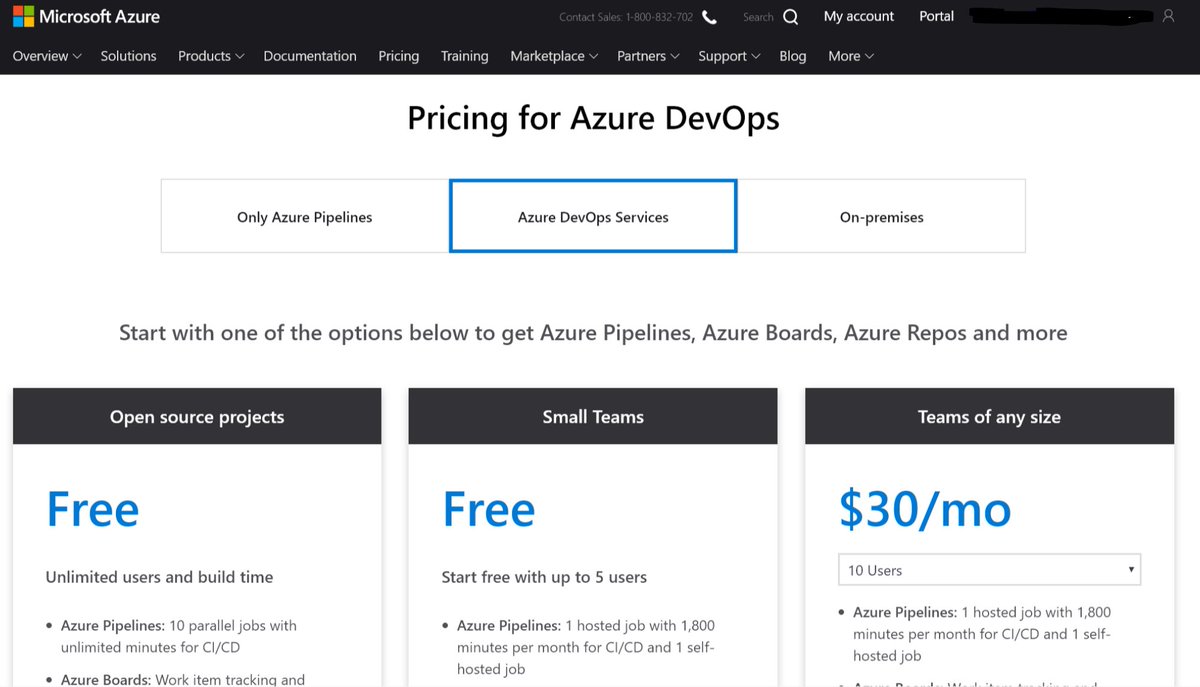Open the Training page
This screenshot has height=687, width=1200.
pyautogui.click(x=465, y=56)
